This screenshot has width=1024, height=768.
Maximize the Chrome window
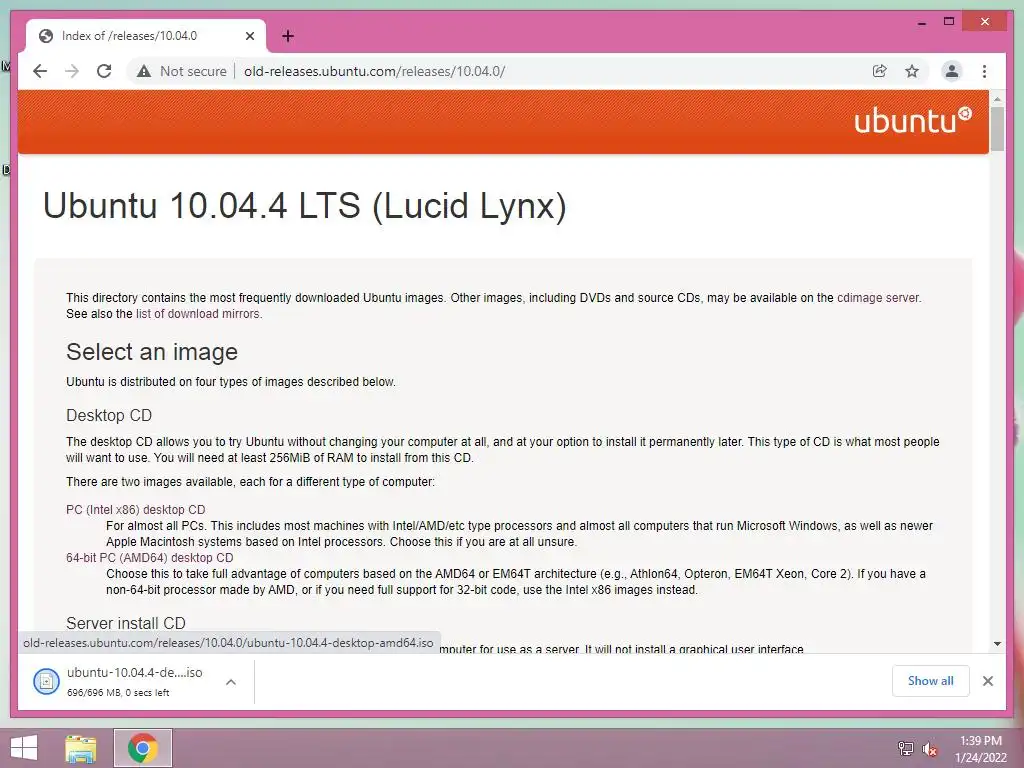click(949, 22)
